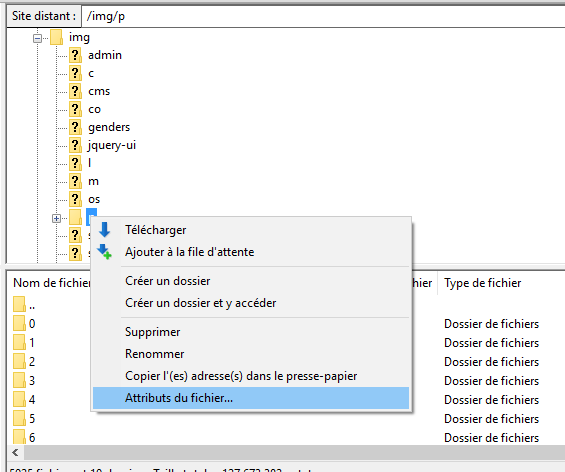Click the unknown-folder icon beside os
The image size is (565, 472).
point(75,199)
